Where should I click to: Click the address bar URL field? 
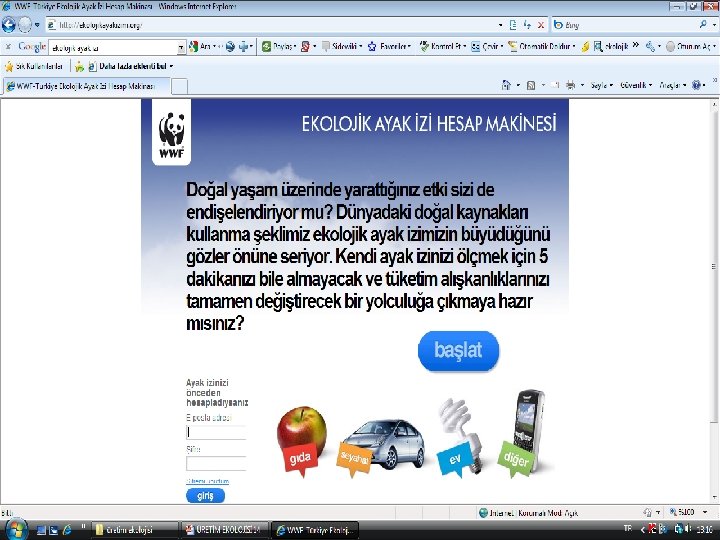pos(271,25)
